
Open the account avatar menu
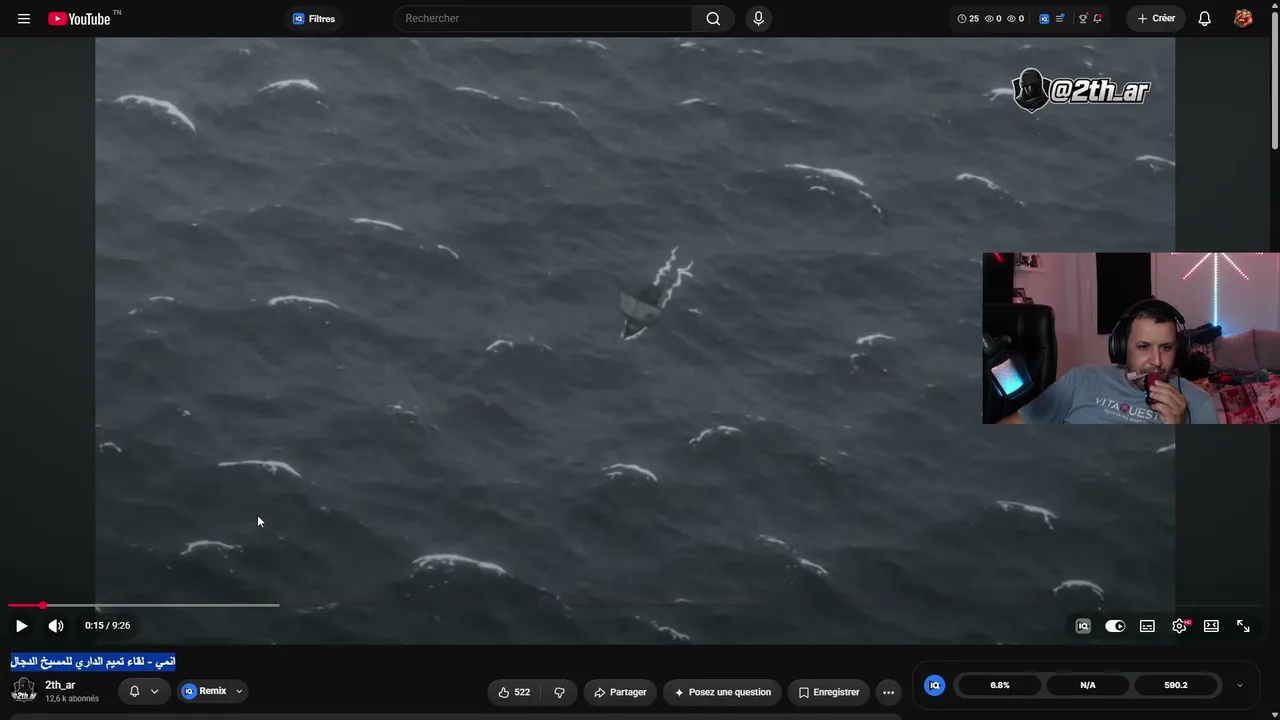tap(1243, 19)
